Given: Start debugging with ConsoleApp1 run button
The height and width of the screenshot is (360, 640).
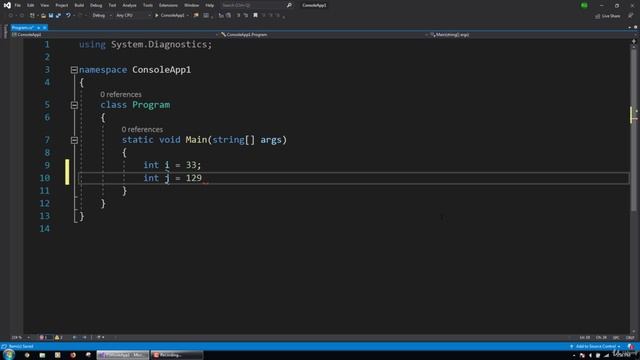Looking at the screenshot, I should click(170, 16).
